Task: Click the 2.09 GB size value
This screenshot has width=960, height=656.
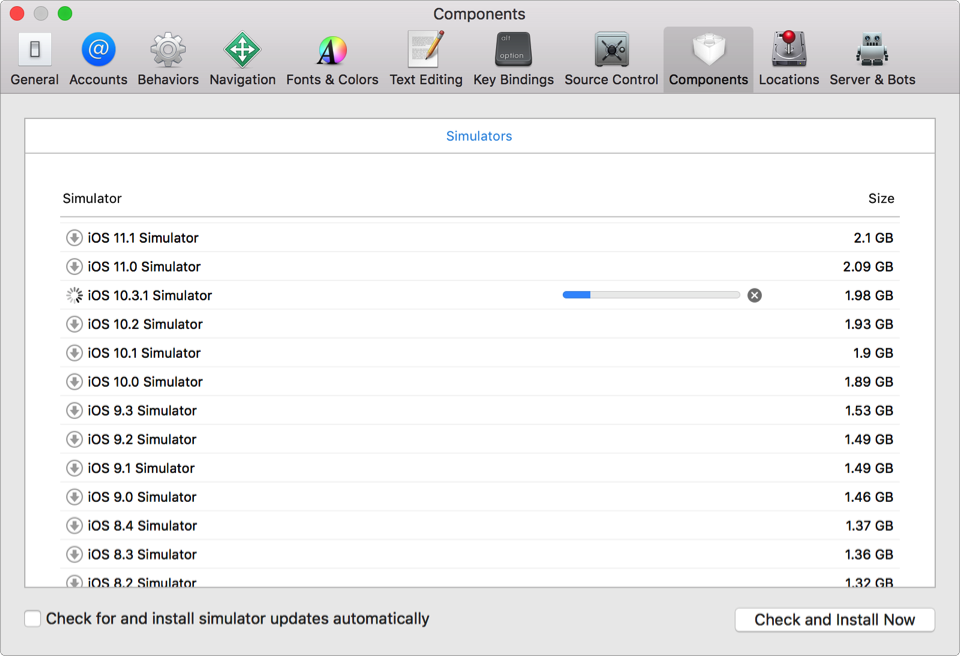Action: click(x=868, y=266)
